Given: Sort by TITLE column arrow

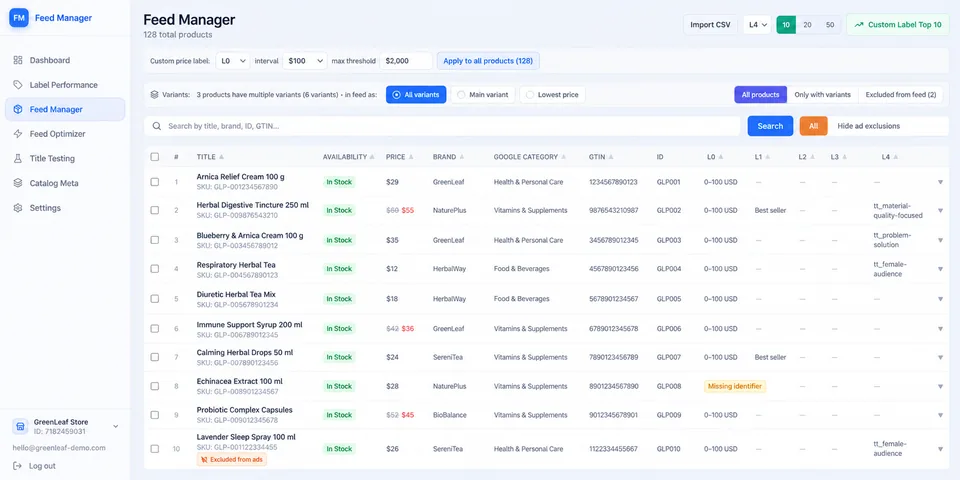Looking at the screenshot, I should click(222, 157).
